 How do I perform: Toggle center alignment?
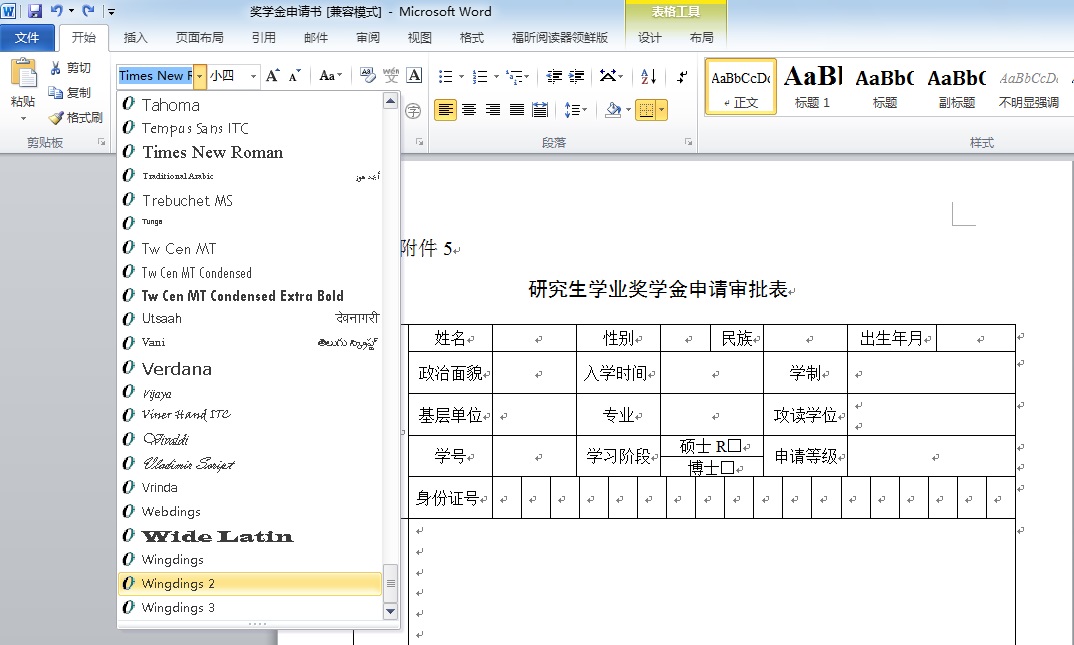(469, 110)
